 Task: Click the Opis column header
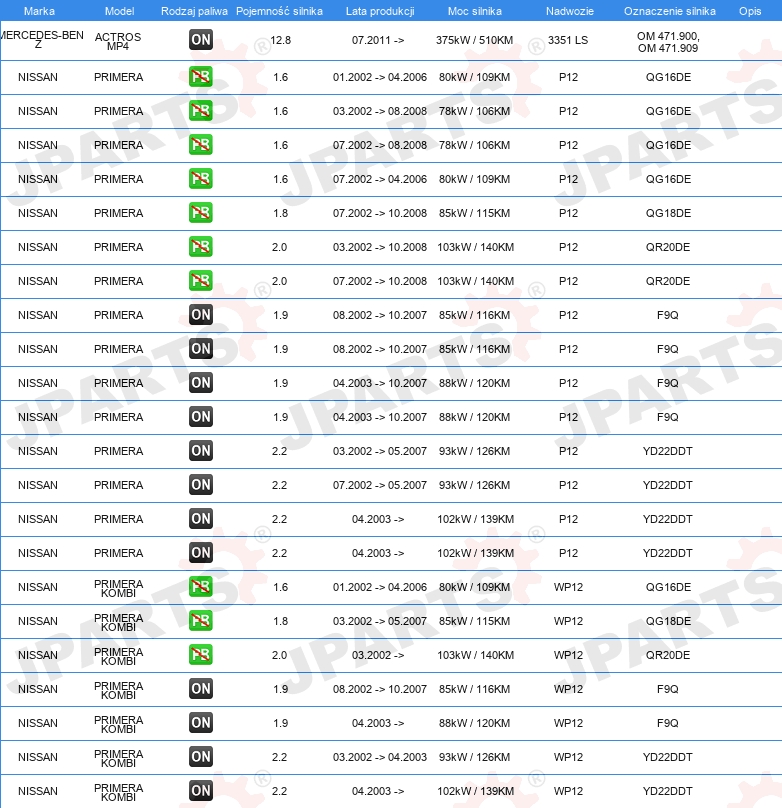(750, 11)
